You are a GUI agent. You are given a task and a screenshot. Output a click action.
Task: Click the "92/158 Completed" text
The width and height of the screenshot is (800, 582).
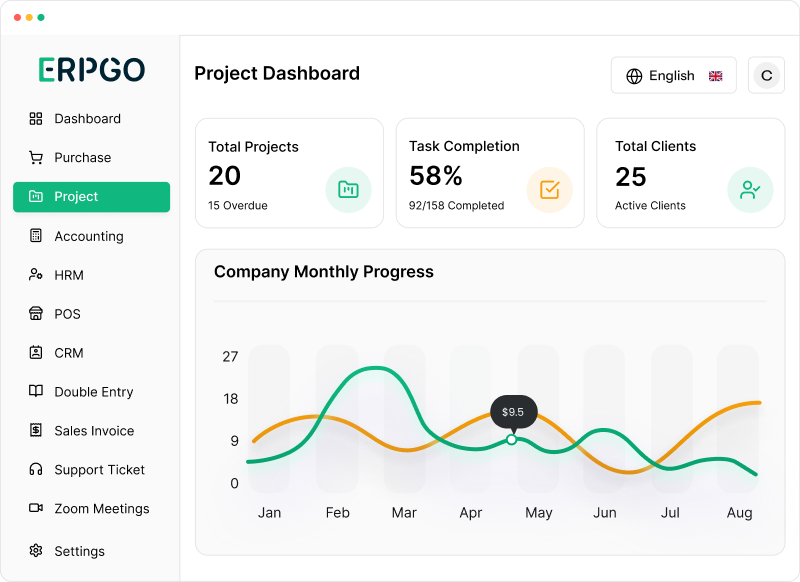[x=457, y=205]
